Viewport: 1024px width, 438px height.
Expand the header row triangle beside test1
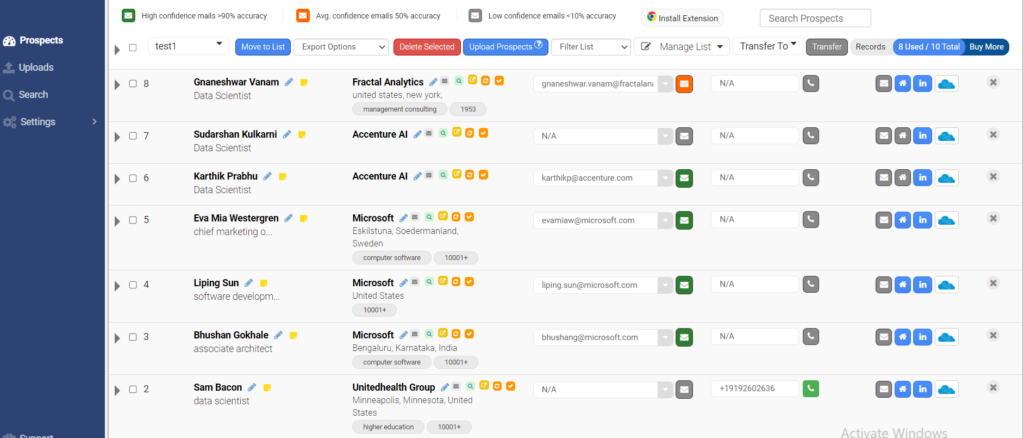coord(118,50)
